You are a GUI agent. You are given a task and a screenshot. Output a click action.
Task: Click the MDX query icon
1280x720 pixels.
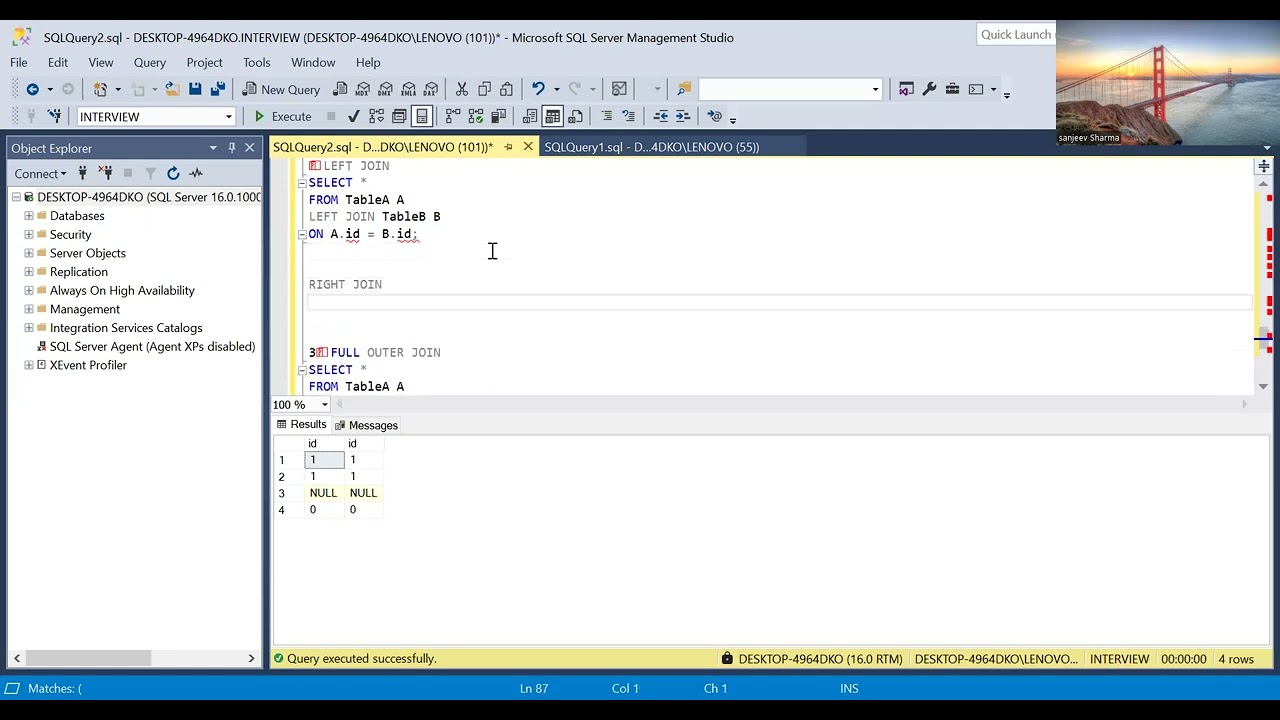(363, 89)
